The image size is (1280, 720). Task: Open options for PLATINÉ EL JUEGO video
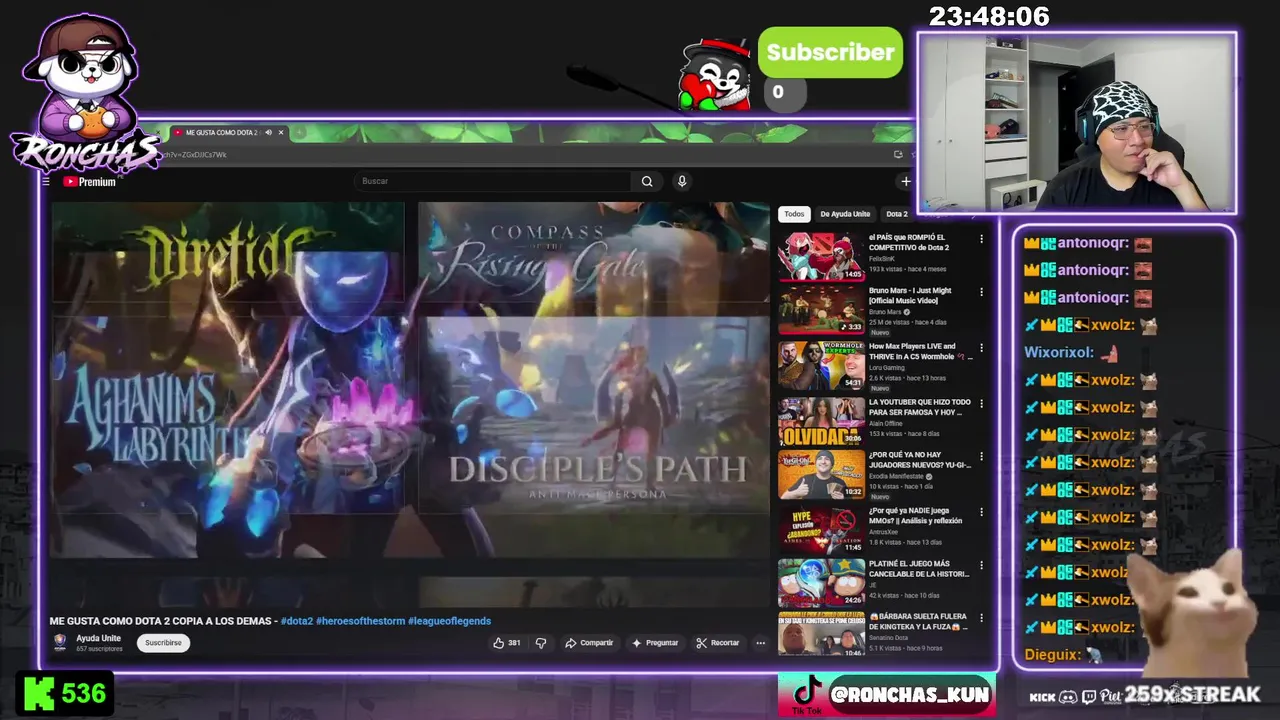981,566
